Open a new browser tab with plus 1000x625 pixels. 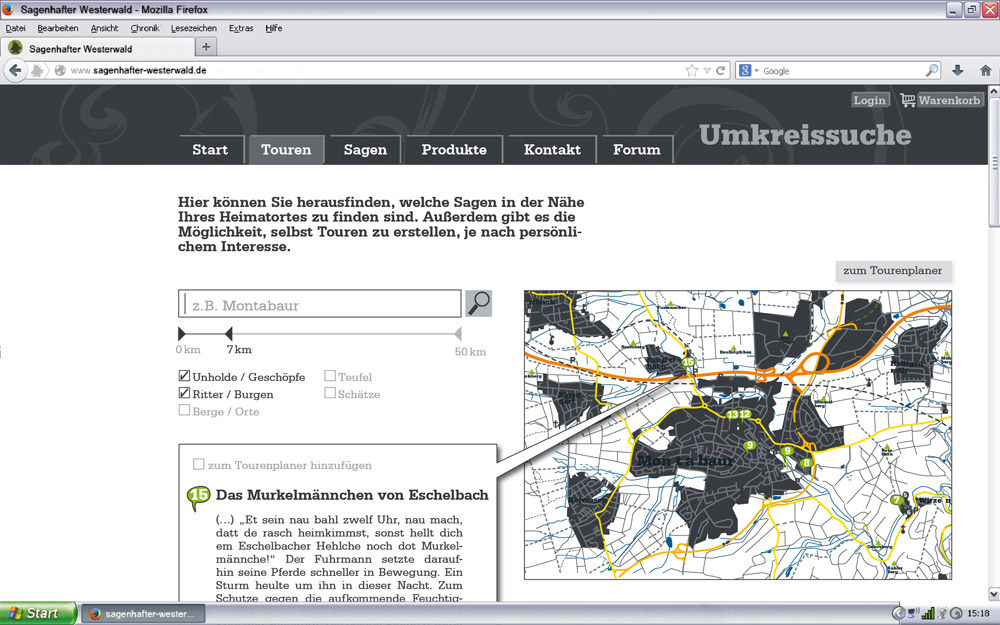[x=206, y=47]
